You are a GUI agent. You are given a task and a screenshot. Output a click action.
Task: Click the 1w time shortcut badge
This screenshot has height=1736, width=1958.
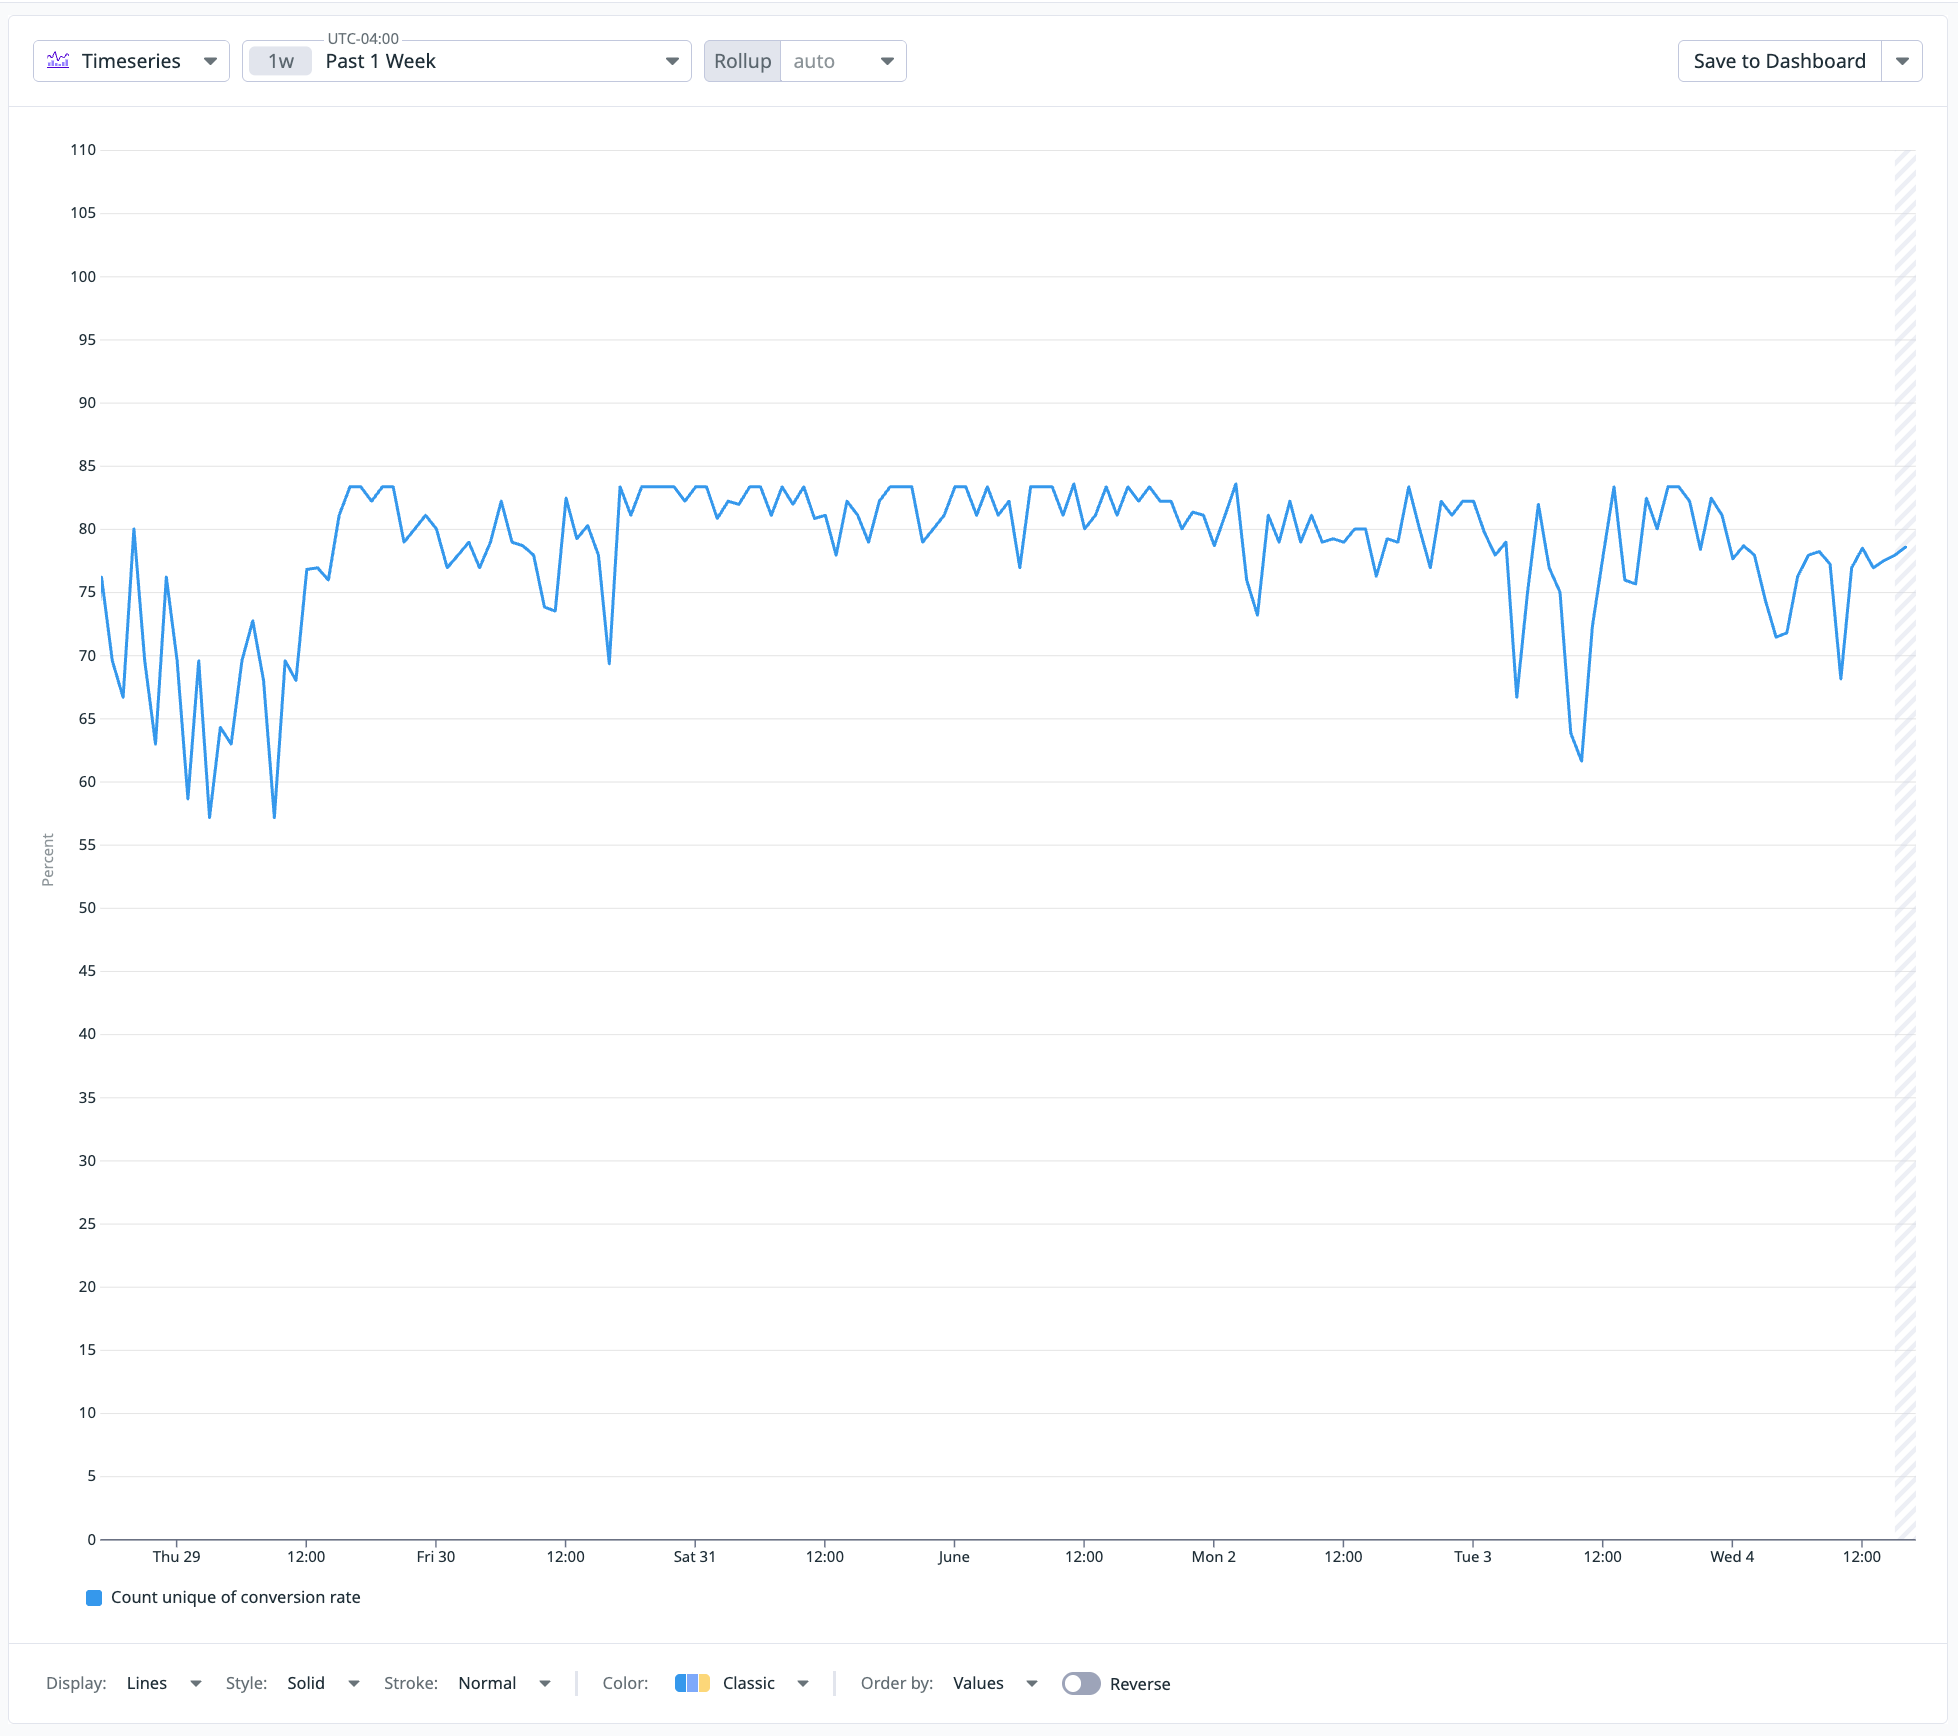(x=280, y=61)
